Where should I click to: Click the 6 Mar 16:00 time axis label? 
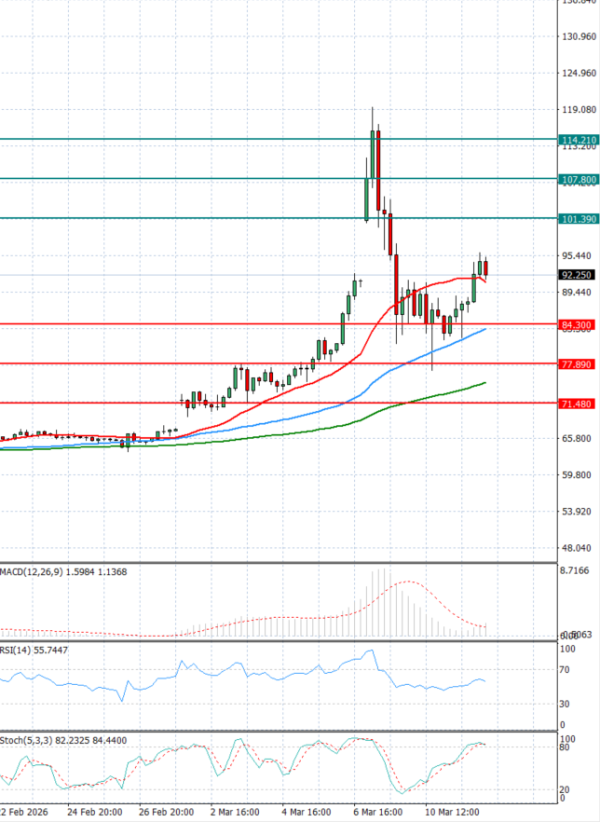point(378,809)
